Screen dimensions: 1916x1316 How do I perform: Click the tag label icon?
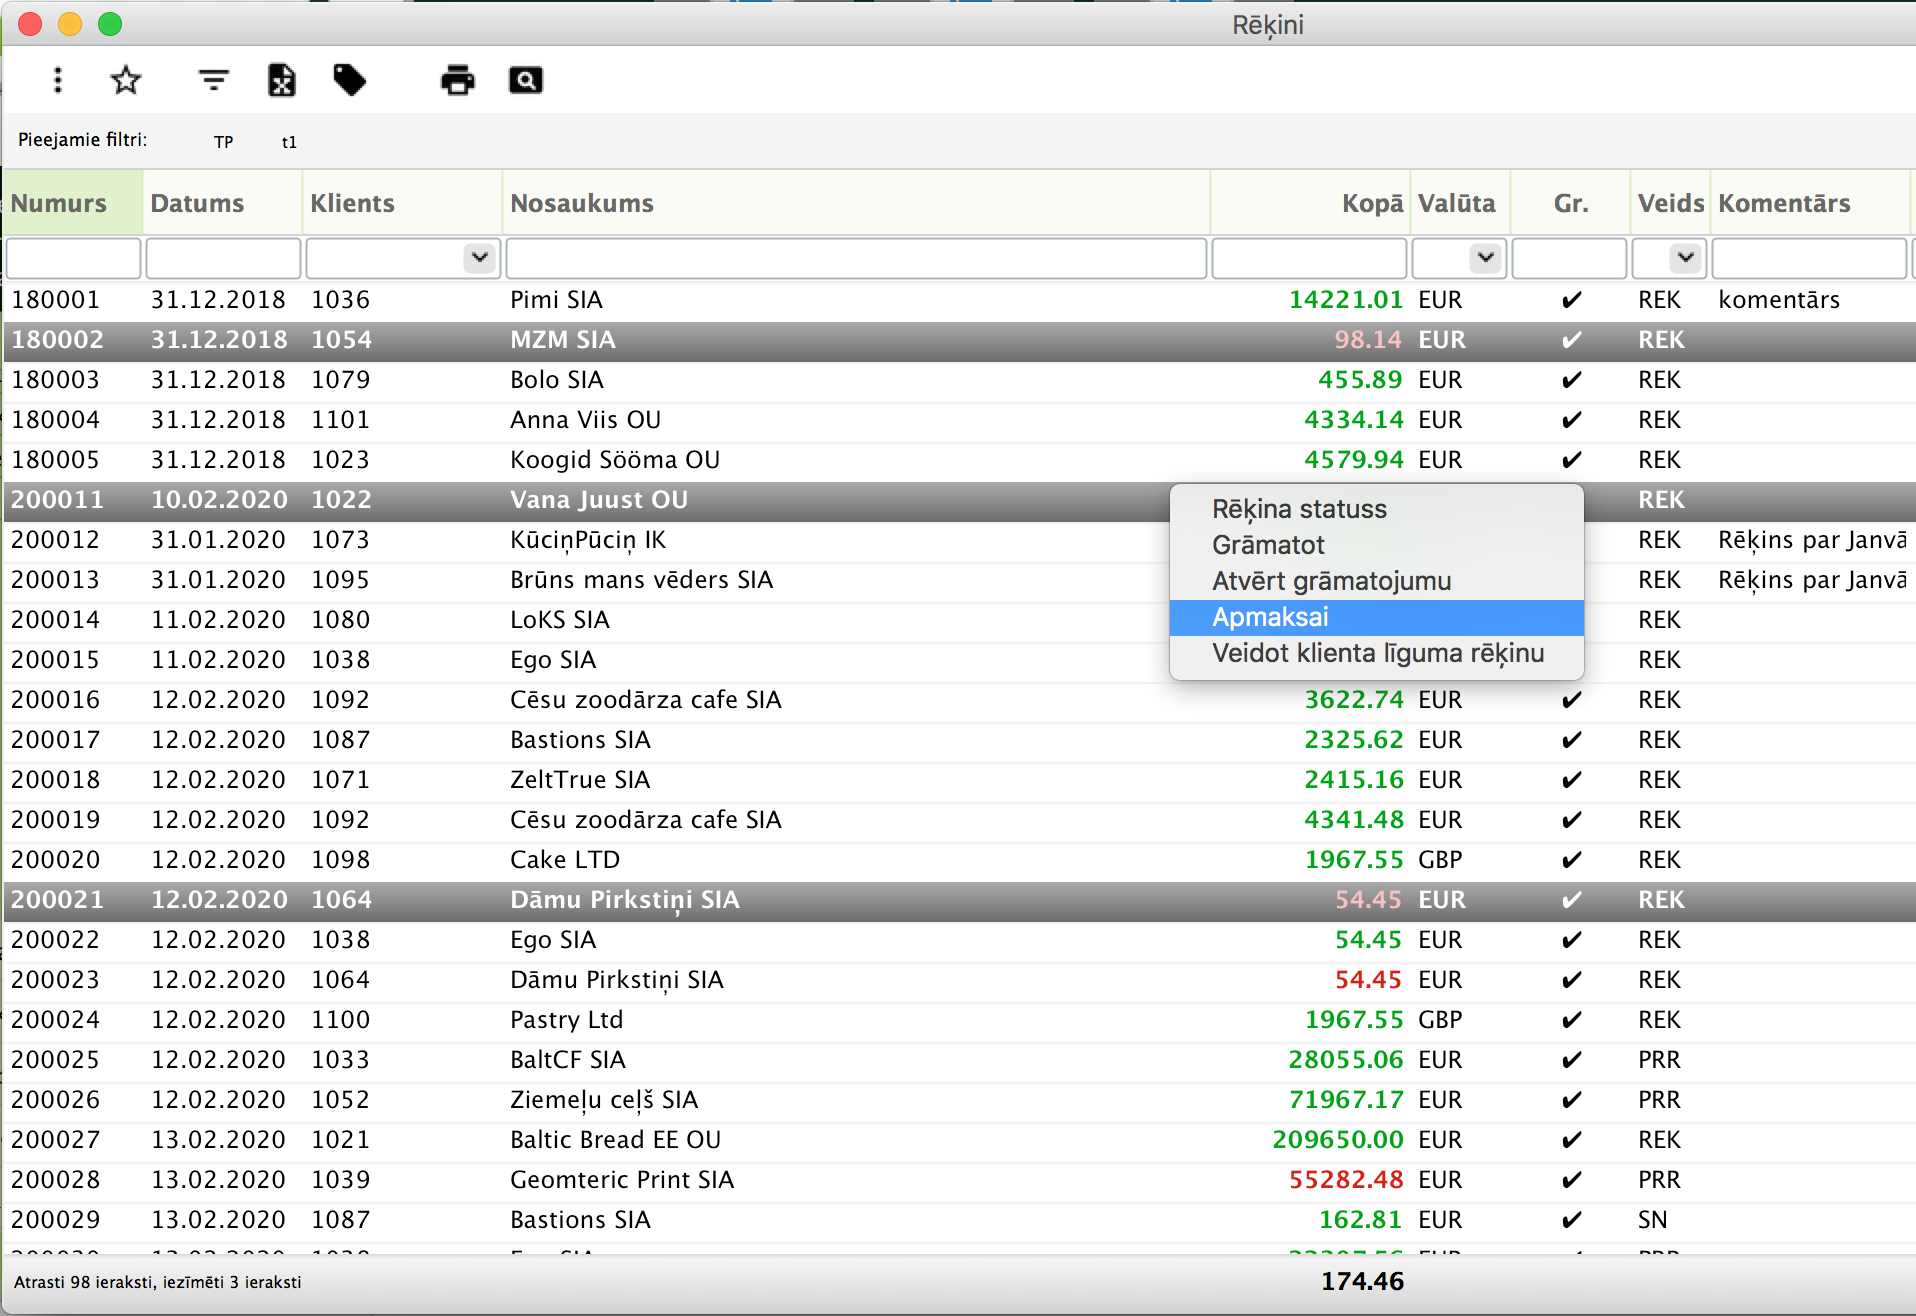pos(349,80)
